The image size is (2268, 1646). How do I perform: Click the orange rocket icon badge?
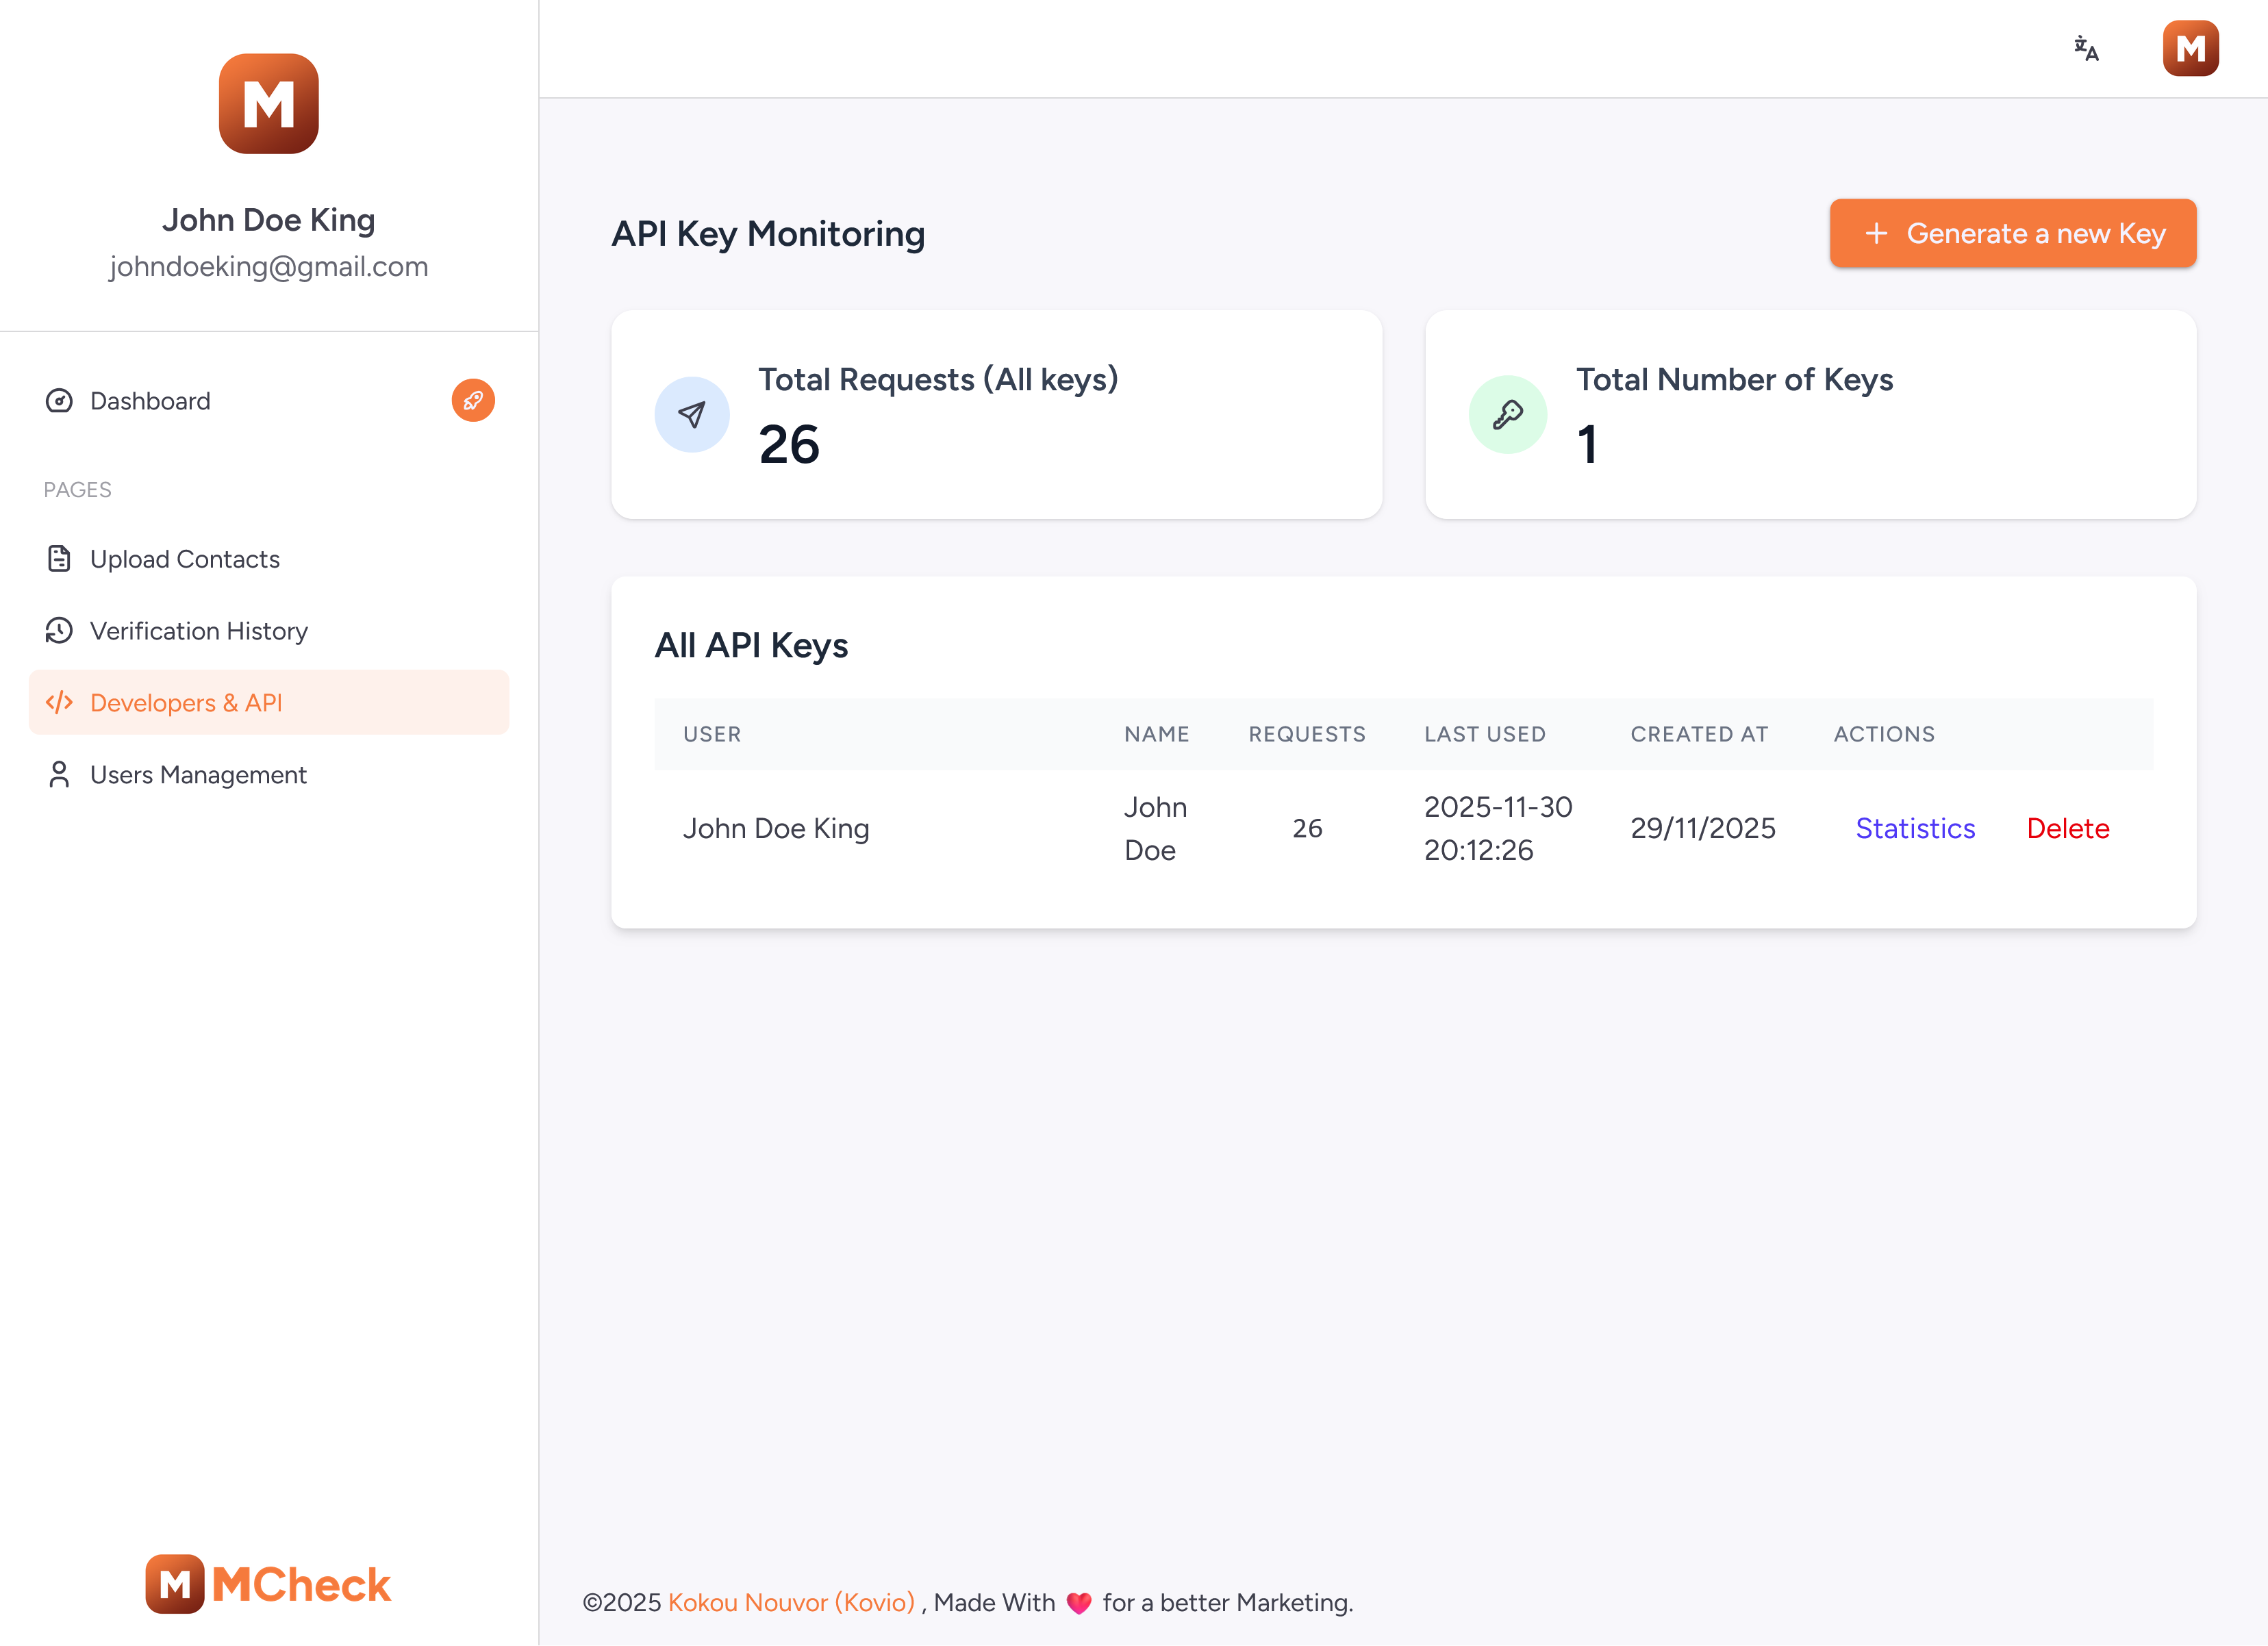click(473, 400)
